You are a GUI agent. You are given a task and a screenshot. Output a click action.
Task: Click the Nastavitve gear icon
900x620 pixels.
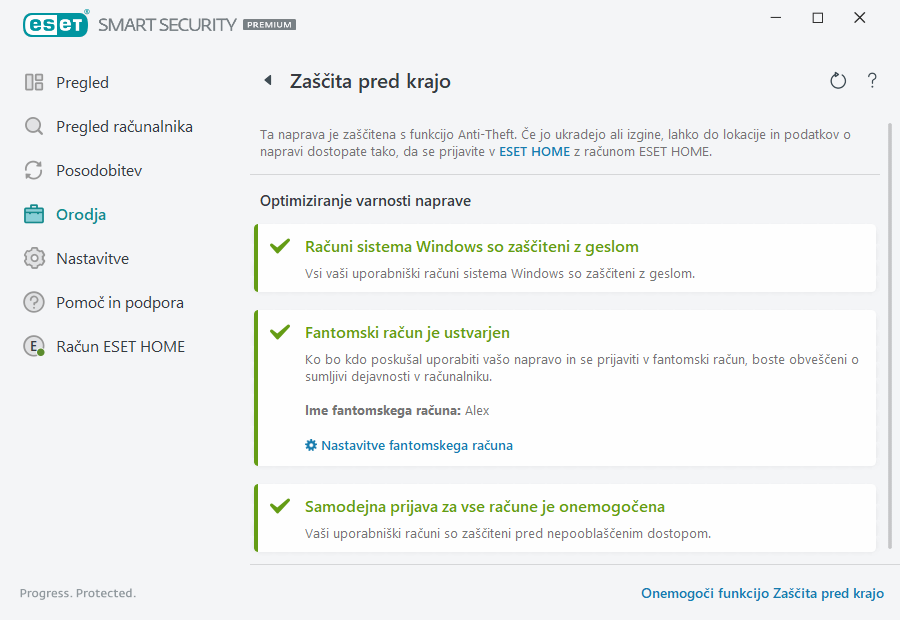pos(35,258)
